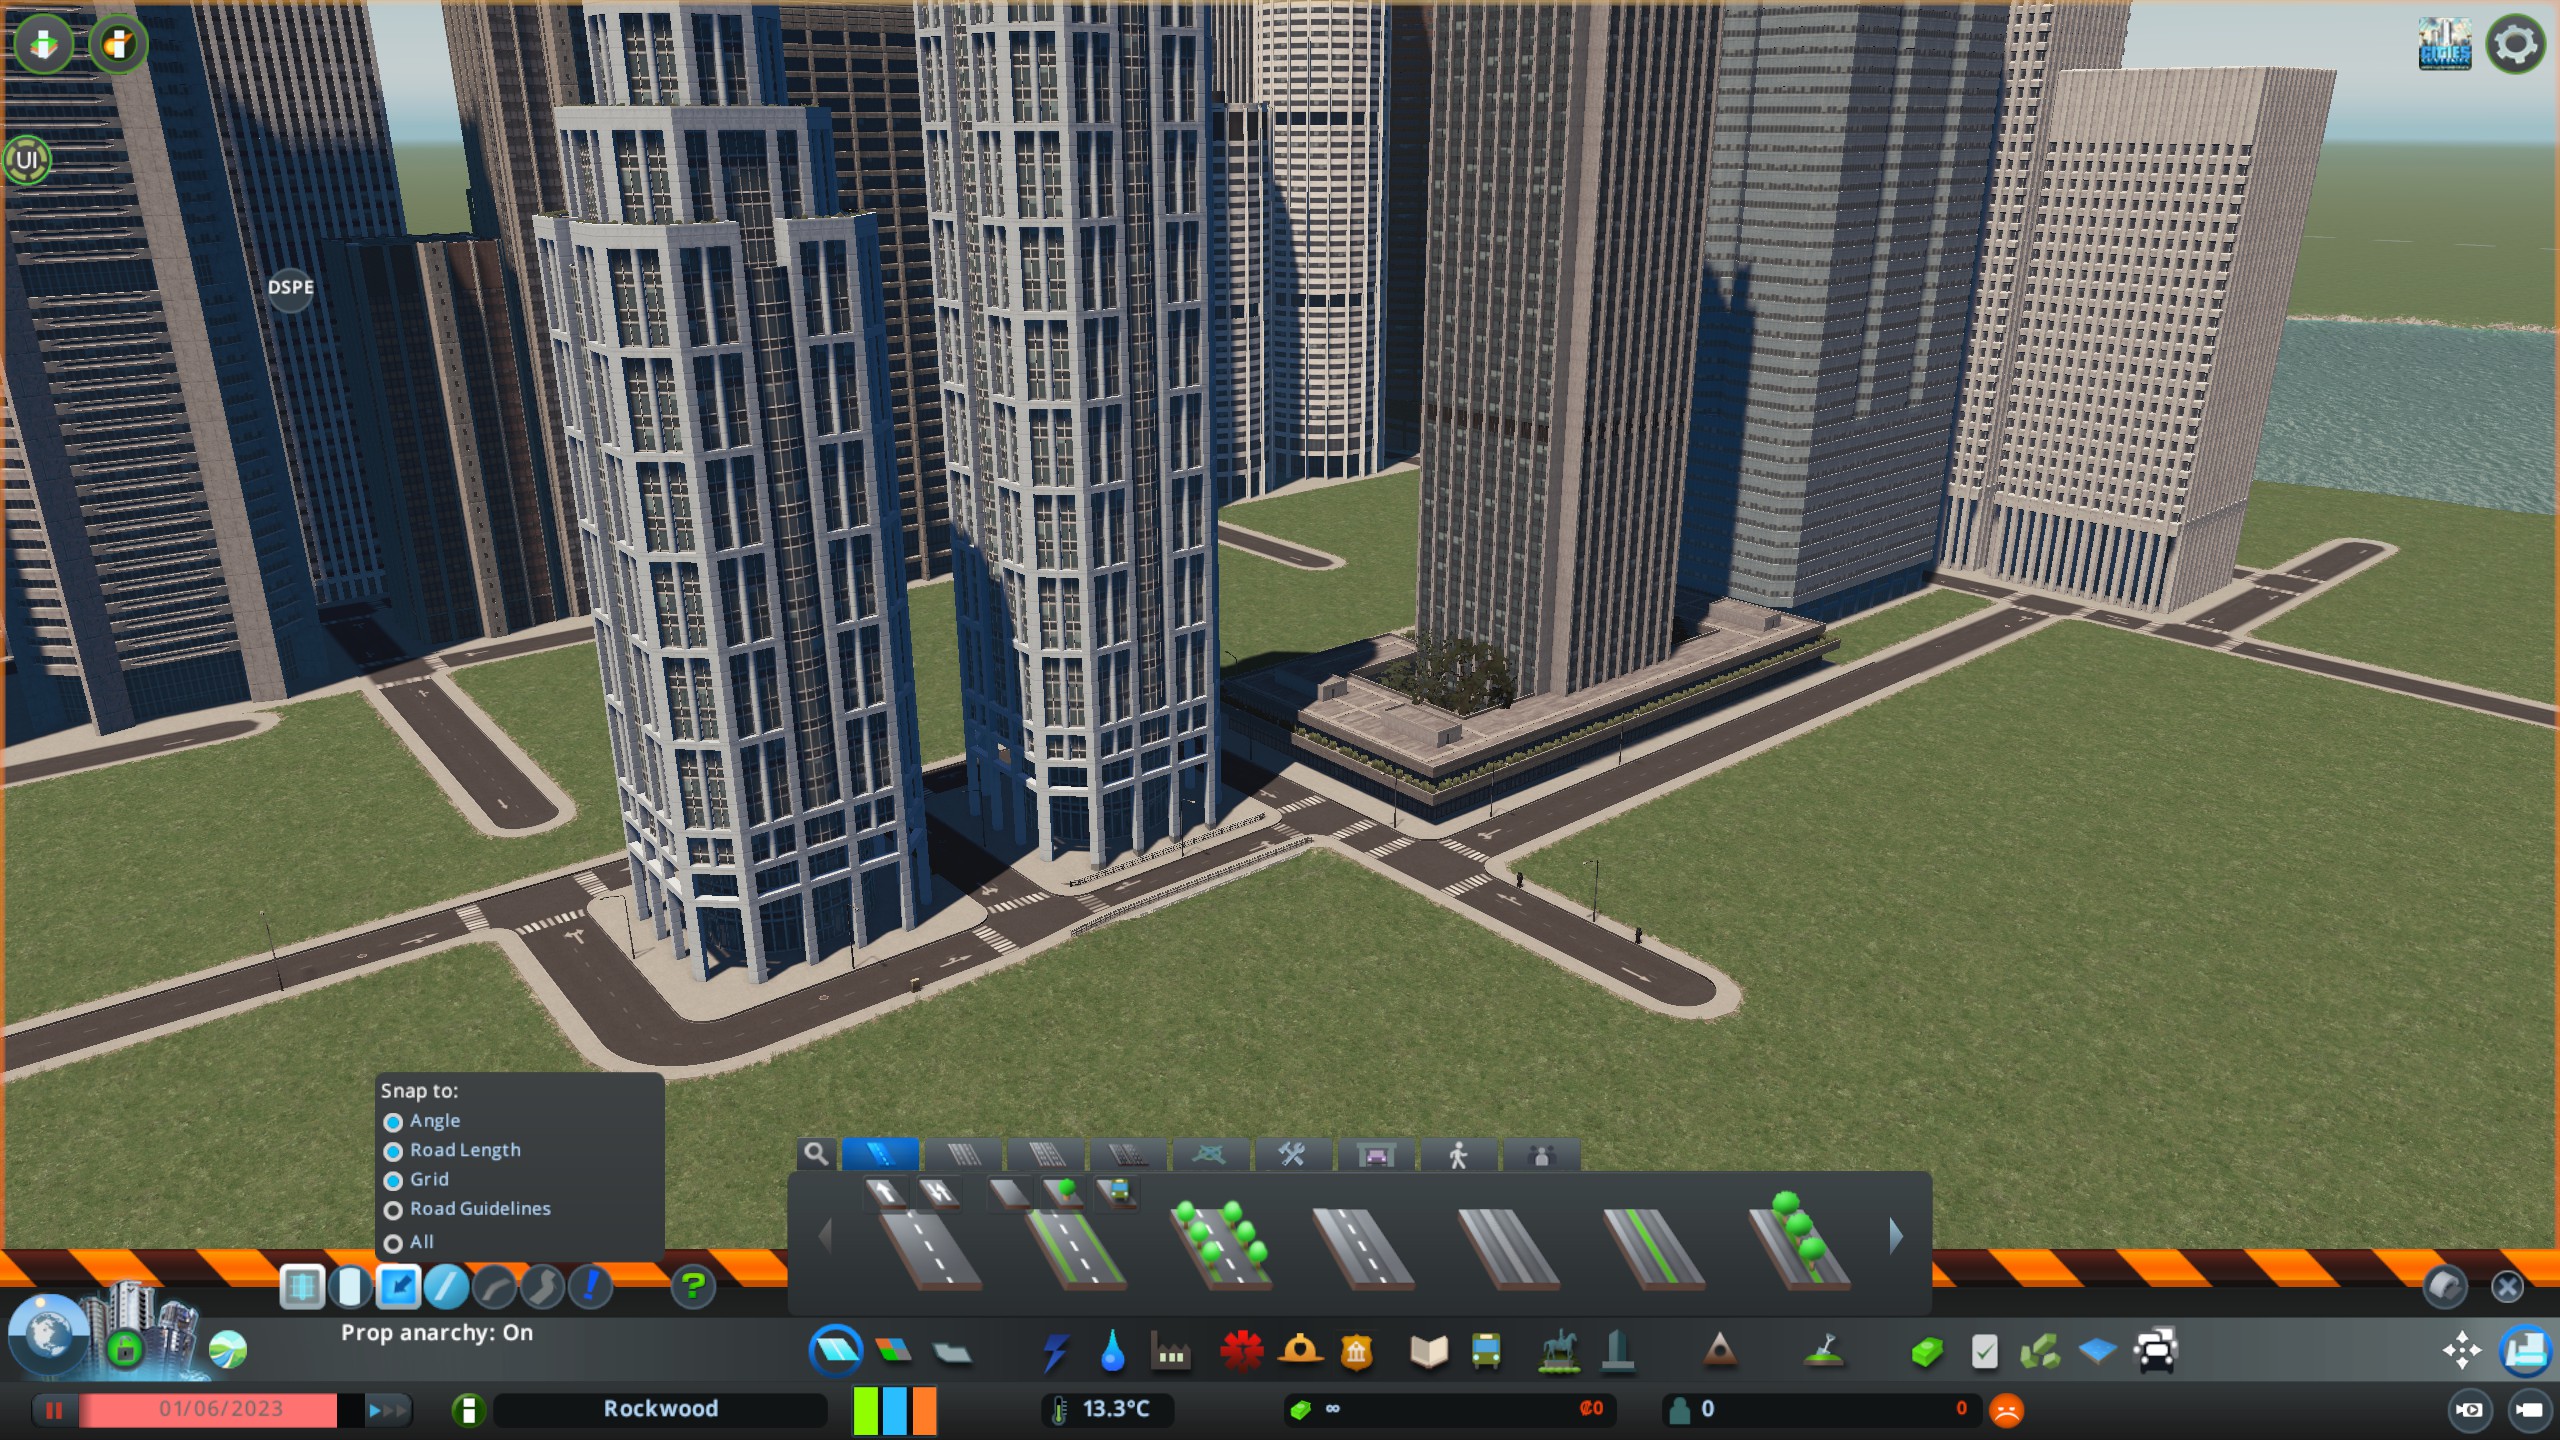
Task: Switch to Intersections tab
Action: pos(1211,1154)
